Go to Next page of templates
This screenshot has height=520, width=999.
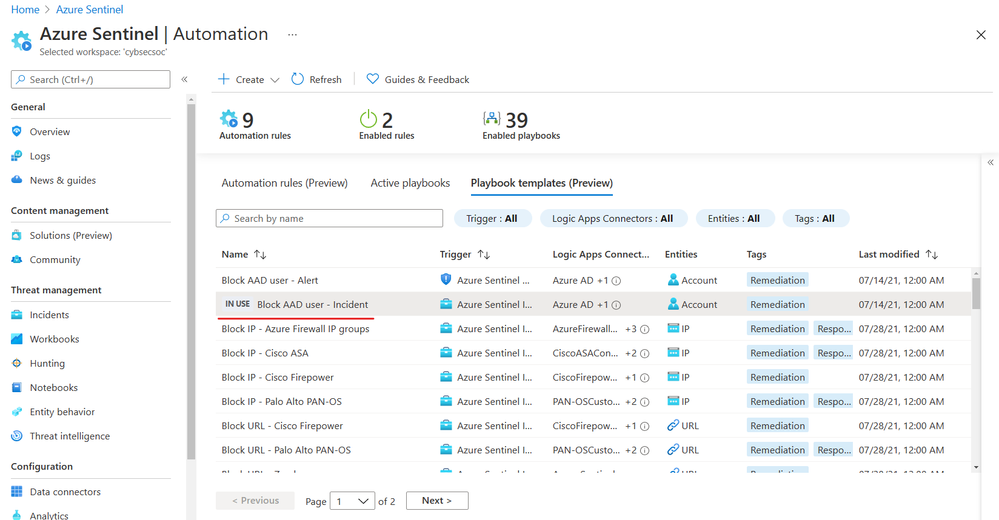[437, 501]
